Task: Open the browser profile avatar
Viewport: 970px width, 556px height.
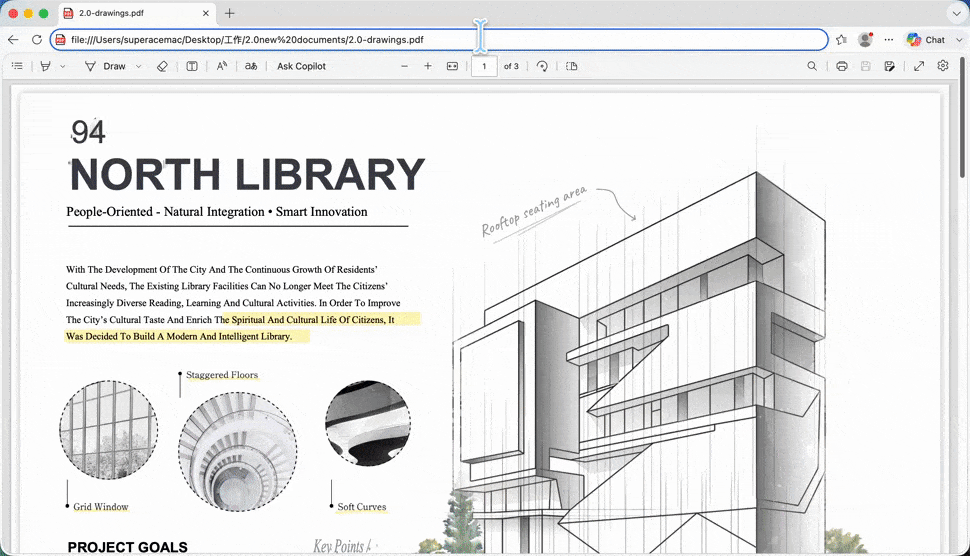Action: point(865,40)
